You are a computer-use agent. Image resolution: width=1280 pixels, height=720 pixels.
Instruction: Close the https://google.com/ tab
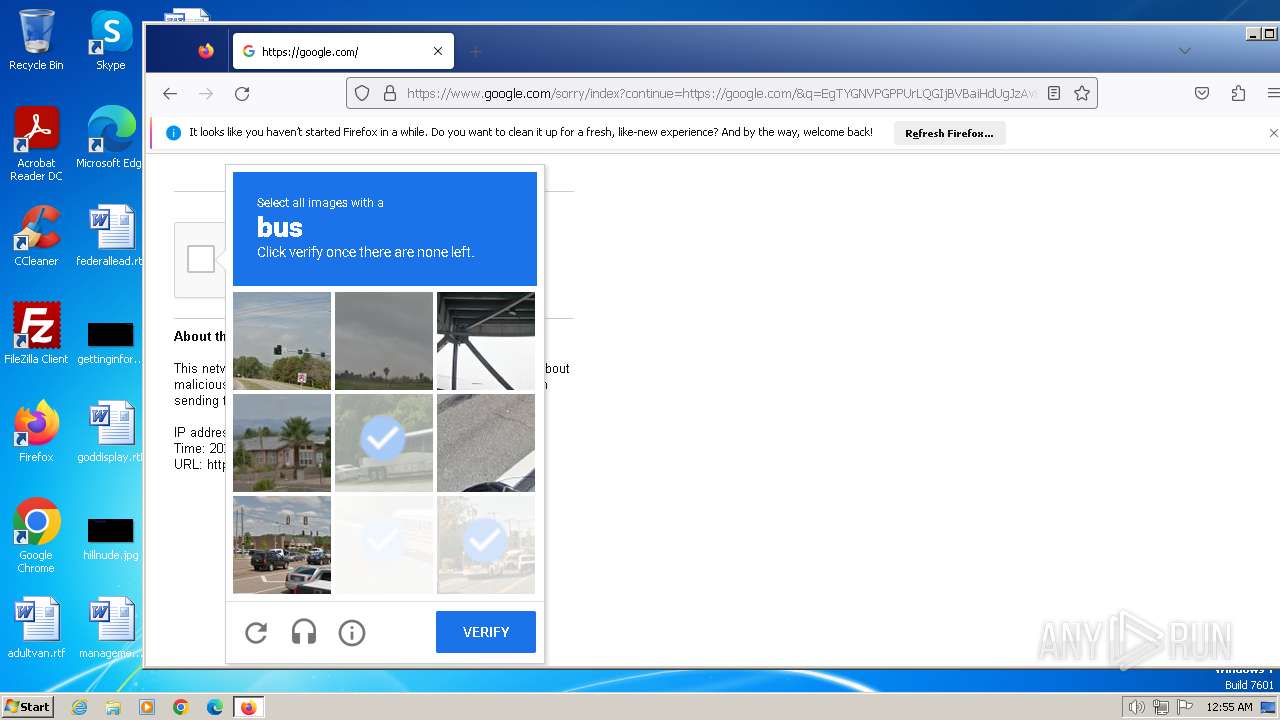[438, 51]
